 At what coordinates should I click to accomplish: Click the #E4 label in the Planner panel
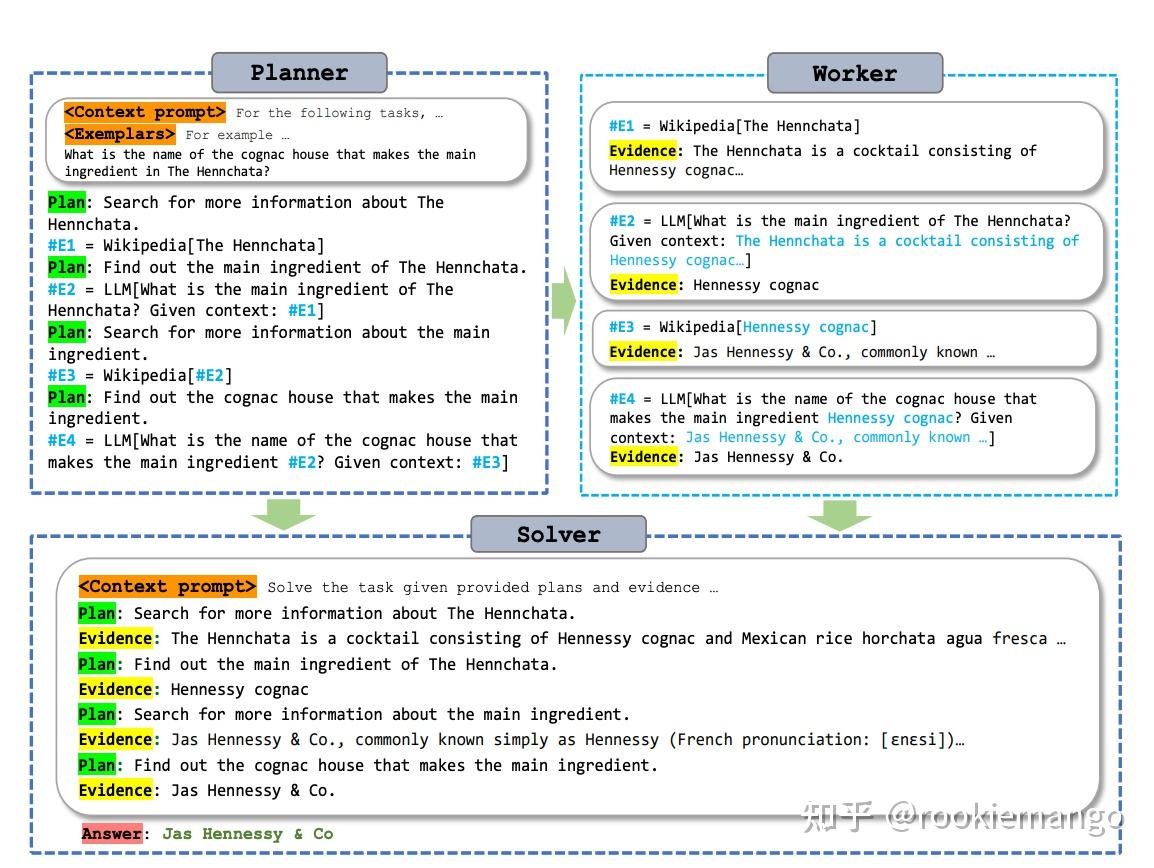point(61,440)
